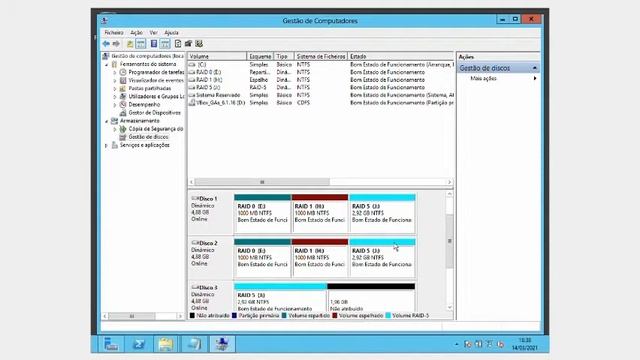This screenshot has width=640, height=360.
Task: Select the RAID 1 (H:) row in volume list
Action: (x=321, y=80)
